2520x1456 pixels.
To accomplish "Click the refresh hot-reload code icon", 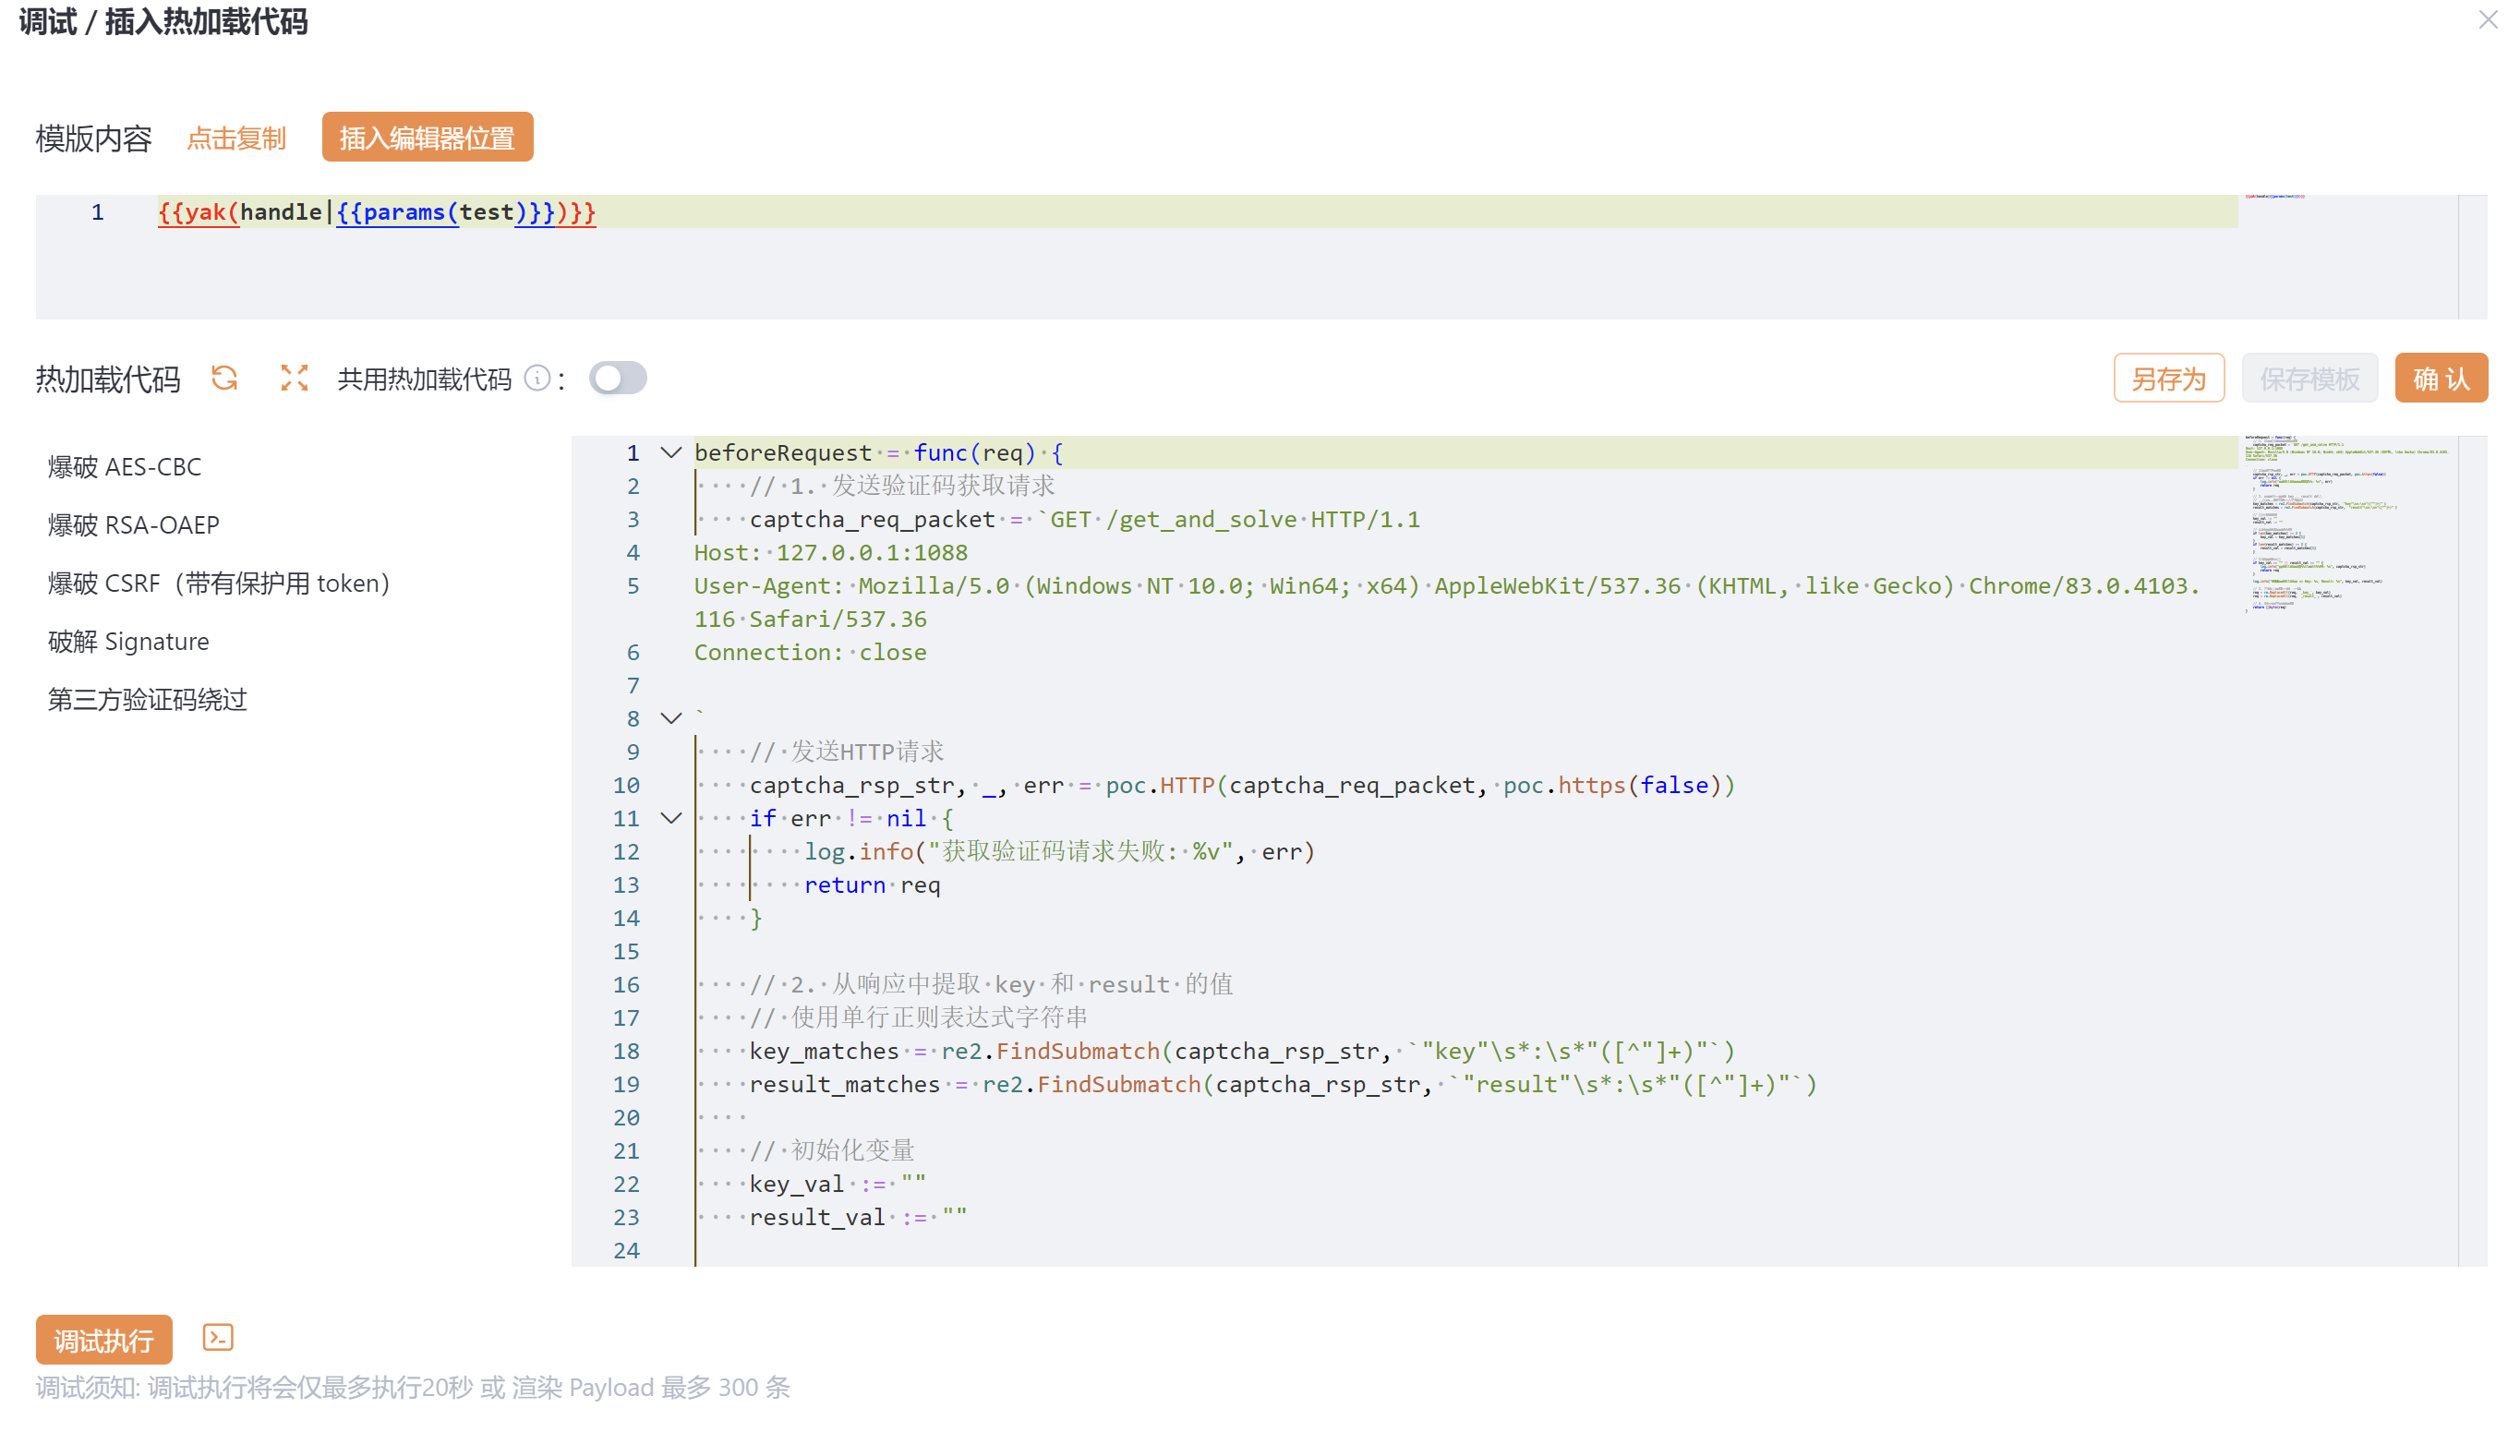I will click(225, 378).
